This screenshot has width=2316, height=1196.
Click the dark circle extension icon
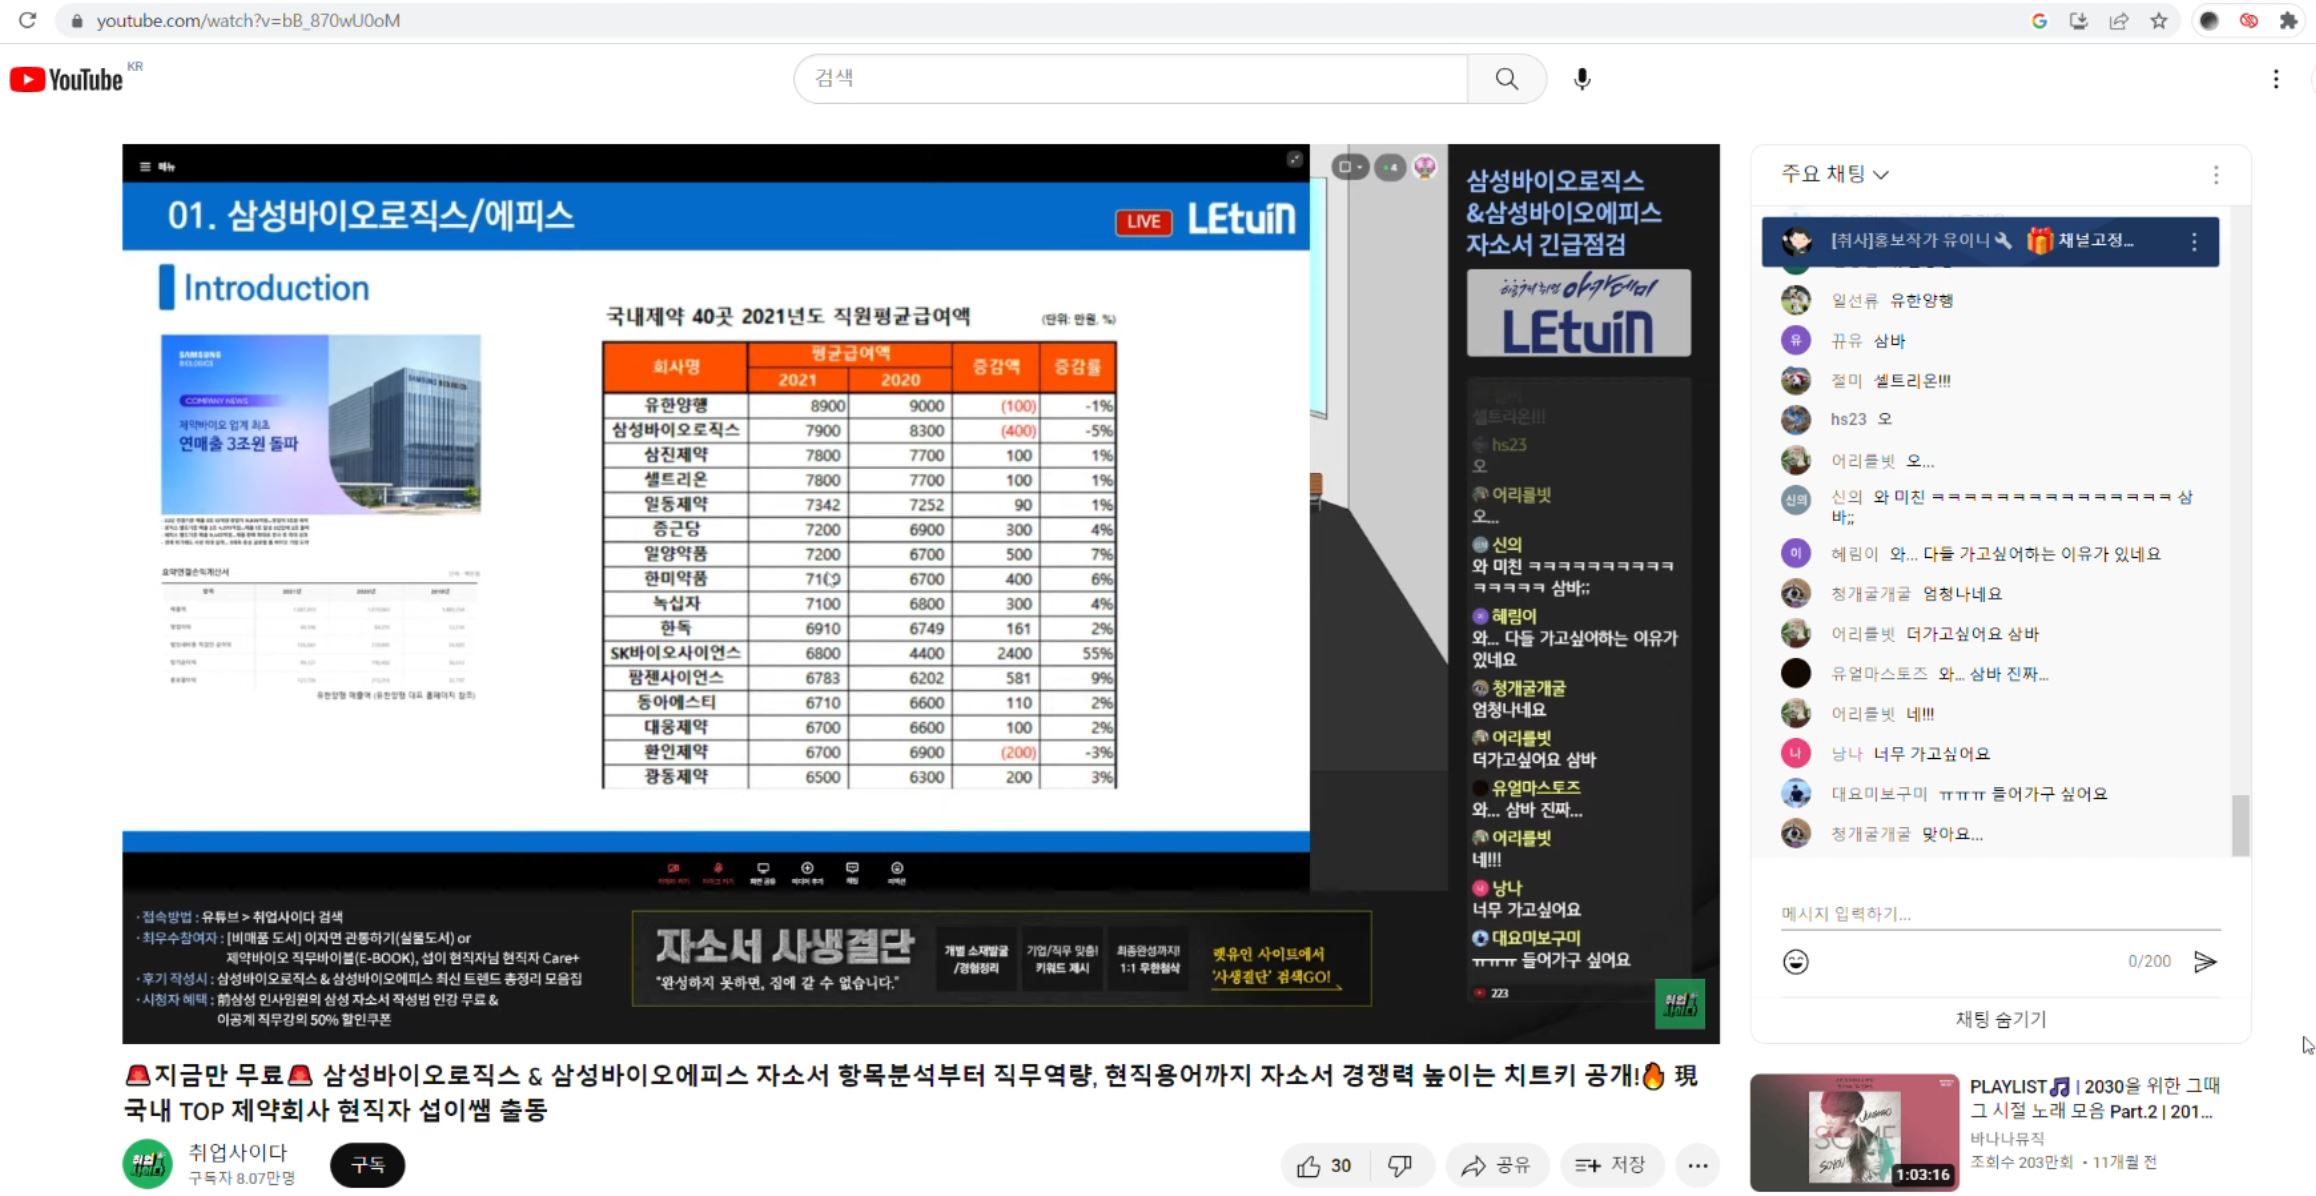(2209, 20)
